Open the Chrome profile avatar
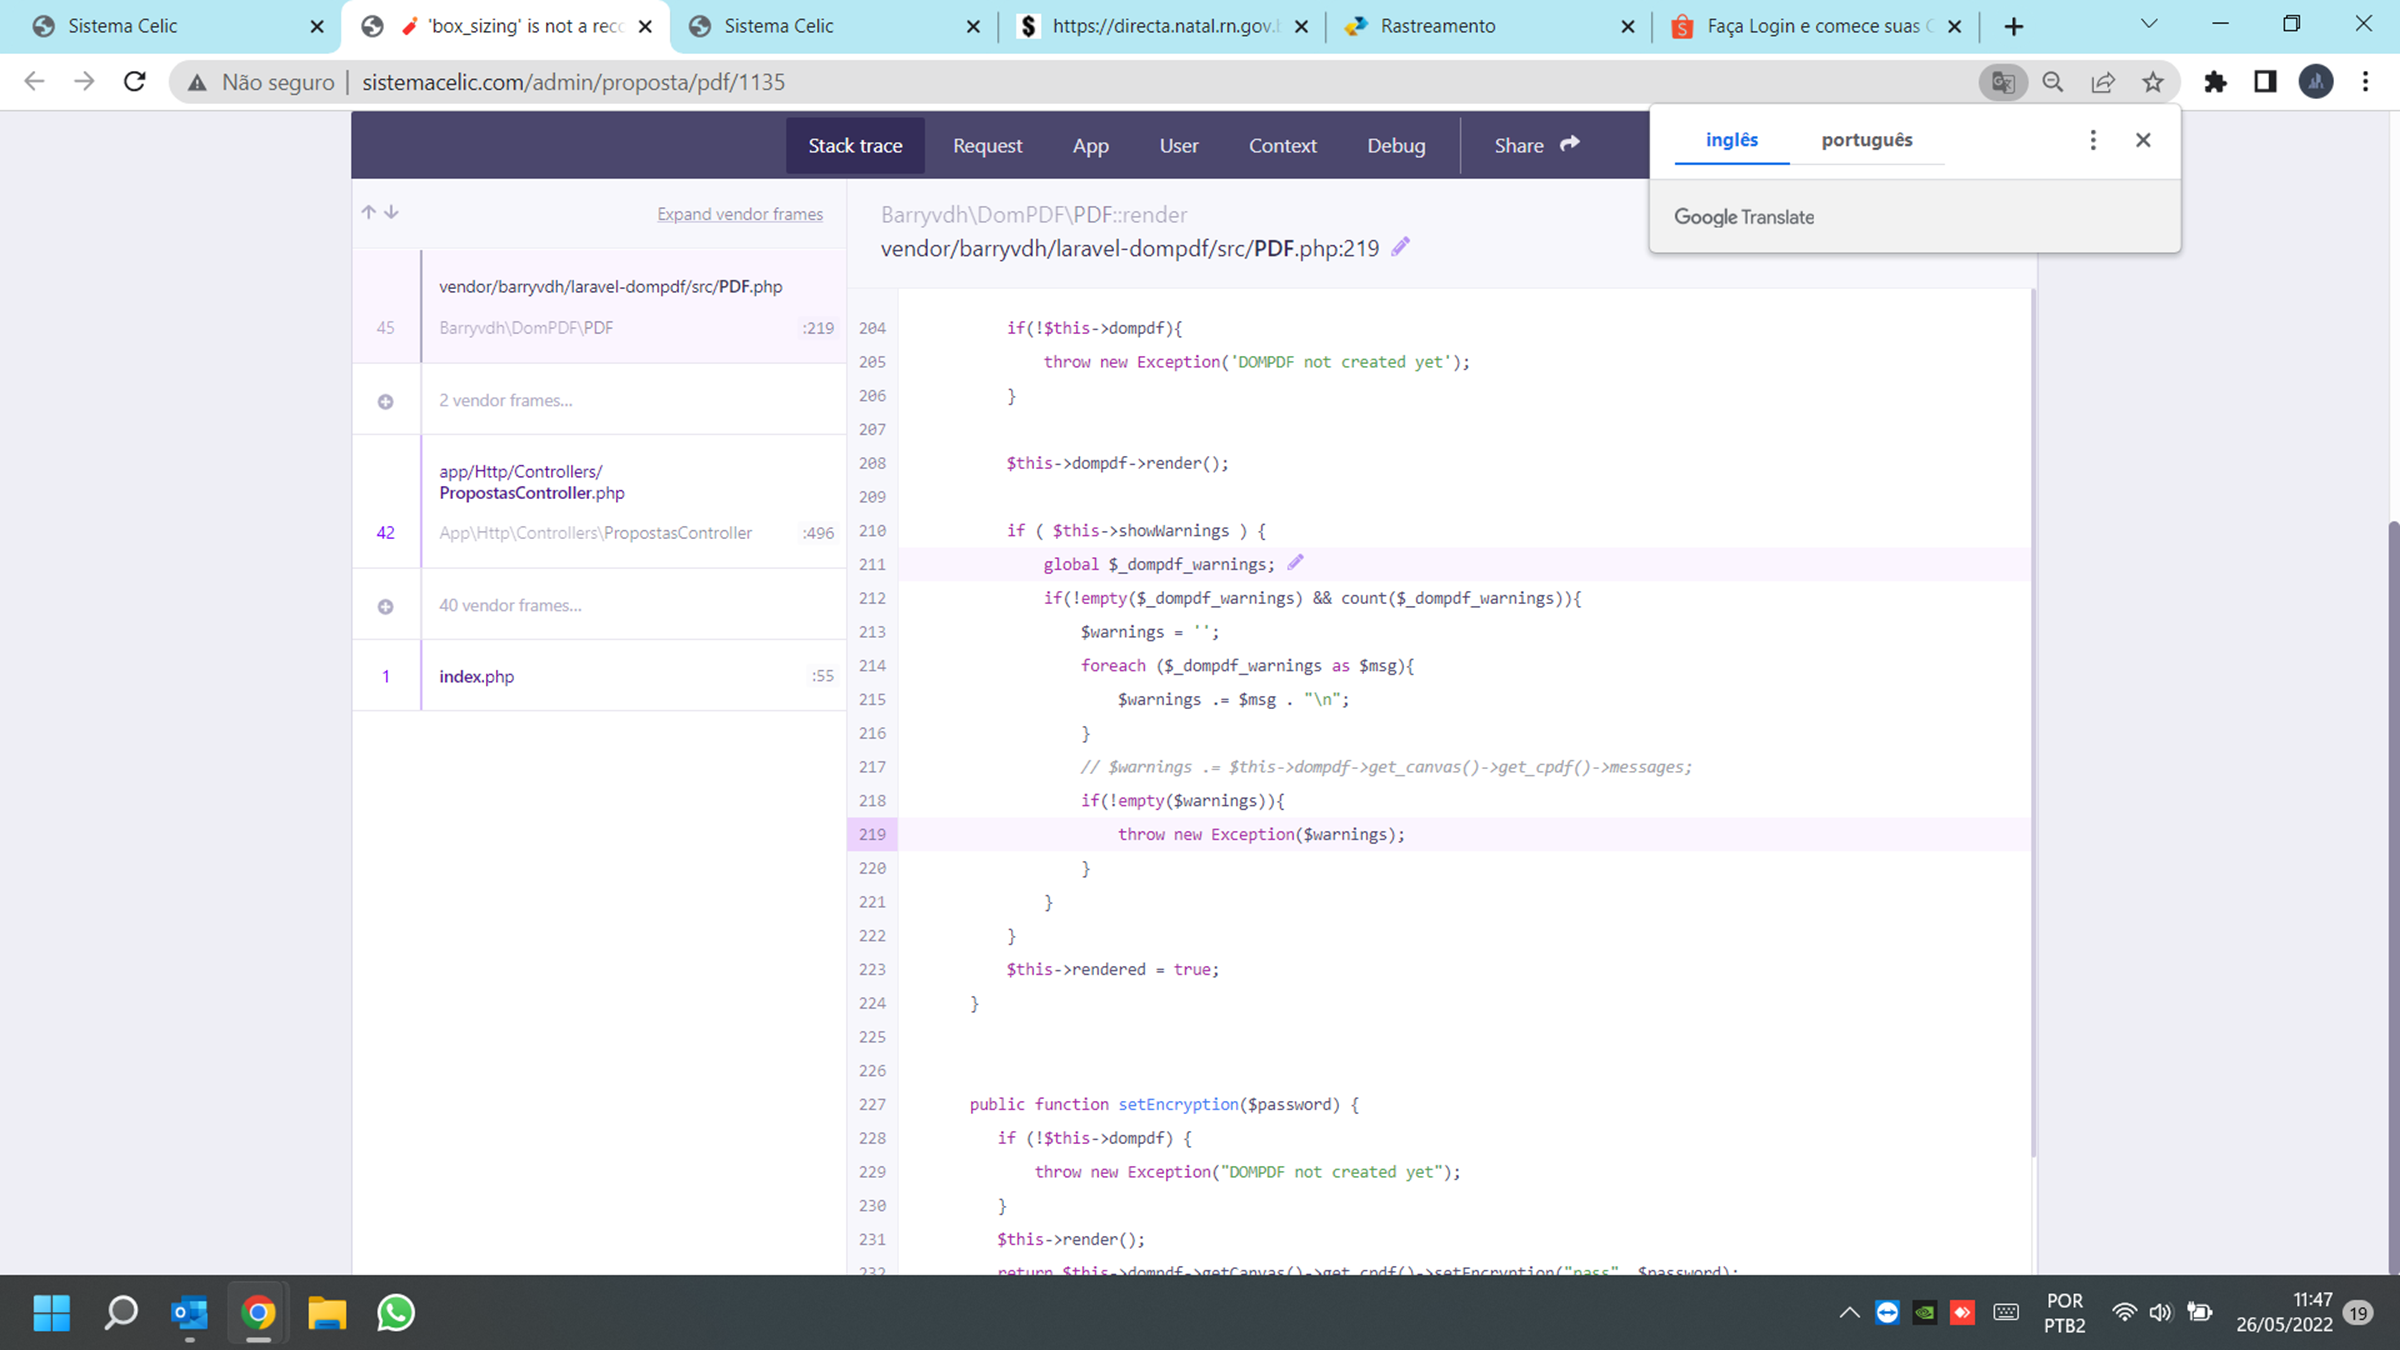The image size is (2400, 1350). [2316, 82]
